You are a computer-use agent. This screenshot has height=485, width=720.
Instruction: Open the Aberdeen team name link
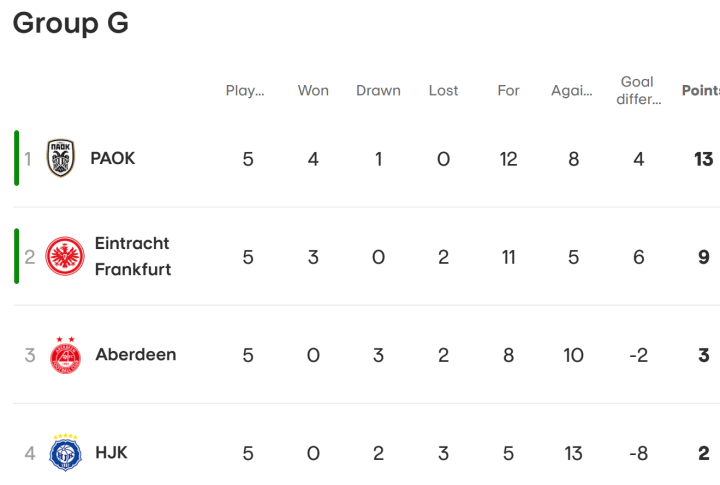tap(135, 355)
